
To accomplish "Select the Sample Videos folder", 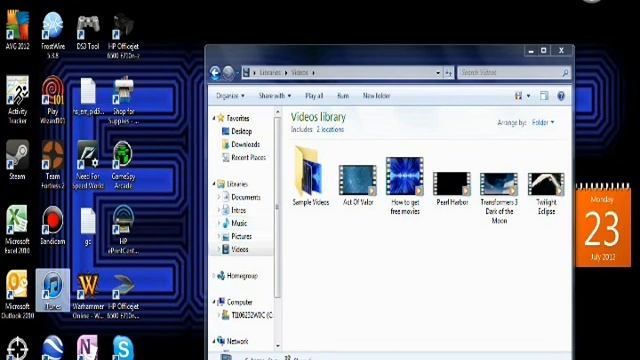I will 310,176.
